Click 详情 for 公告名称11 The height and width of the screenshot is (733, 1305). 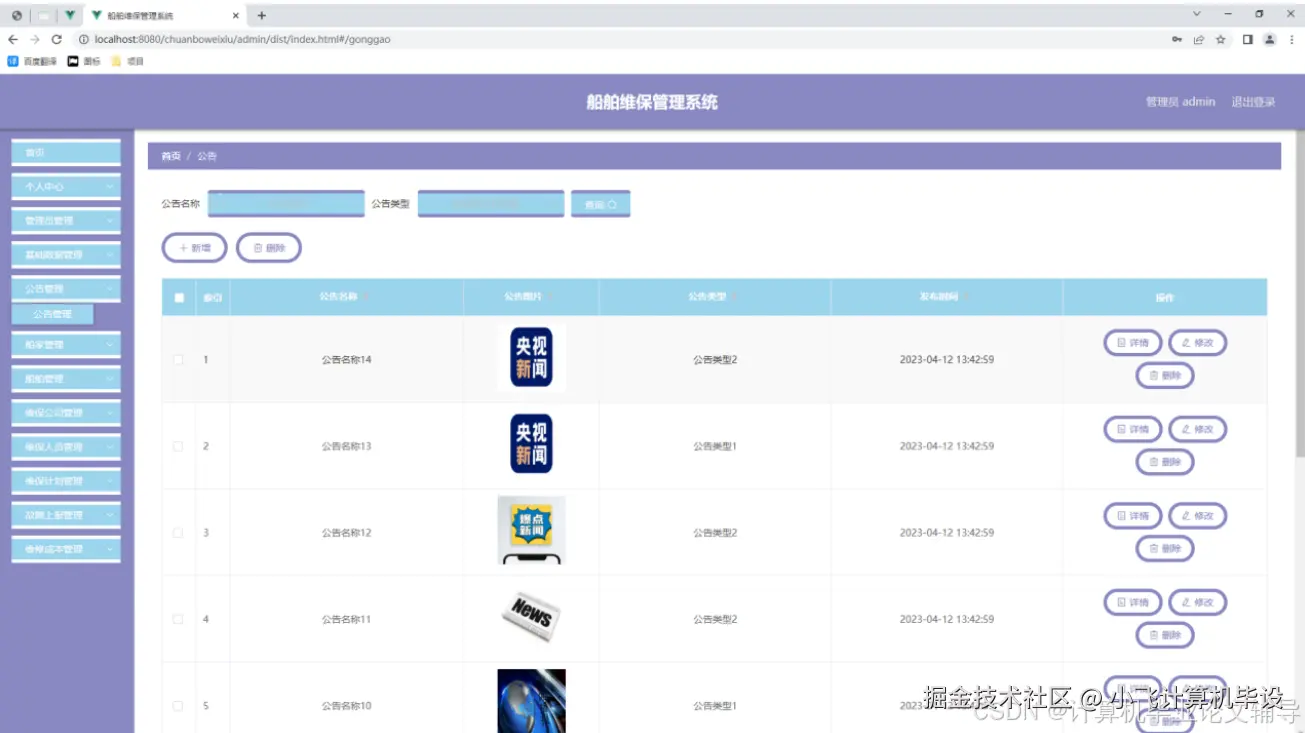tap(1132, 602)
